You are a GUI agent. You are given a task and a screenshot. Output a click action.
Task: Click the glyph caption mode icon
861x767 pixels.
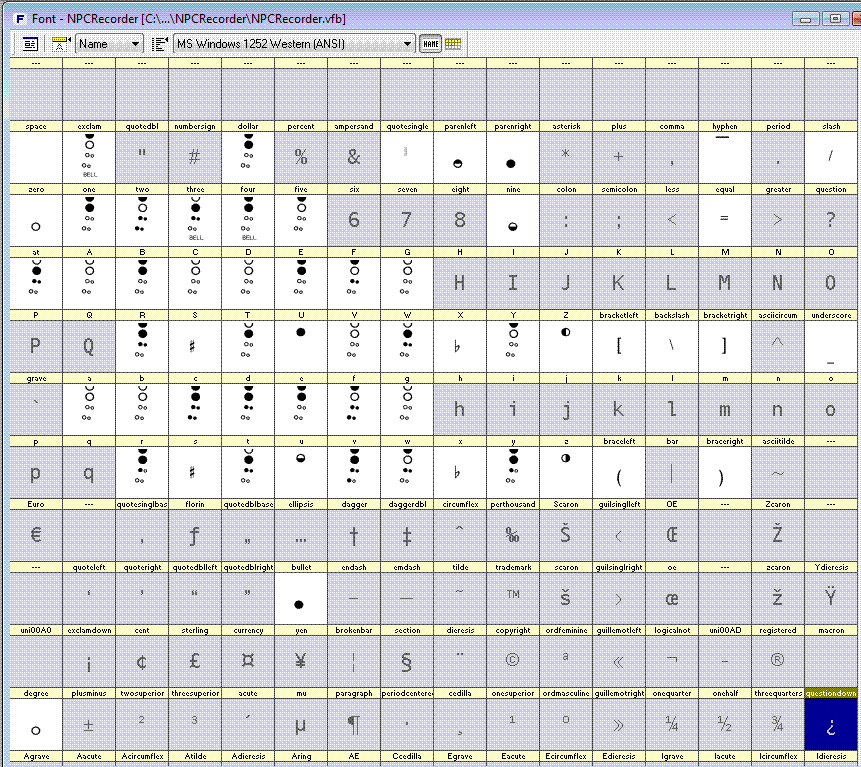(x=61, y=44)
